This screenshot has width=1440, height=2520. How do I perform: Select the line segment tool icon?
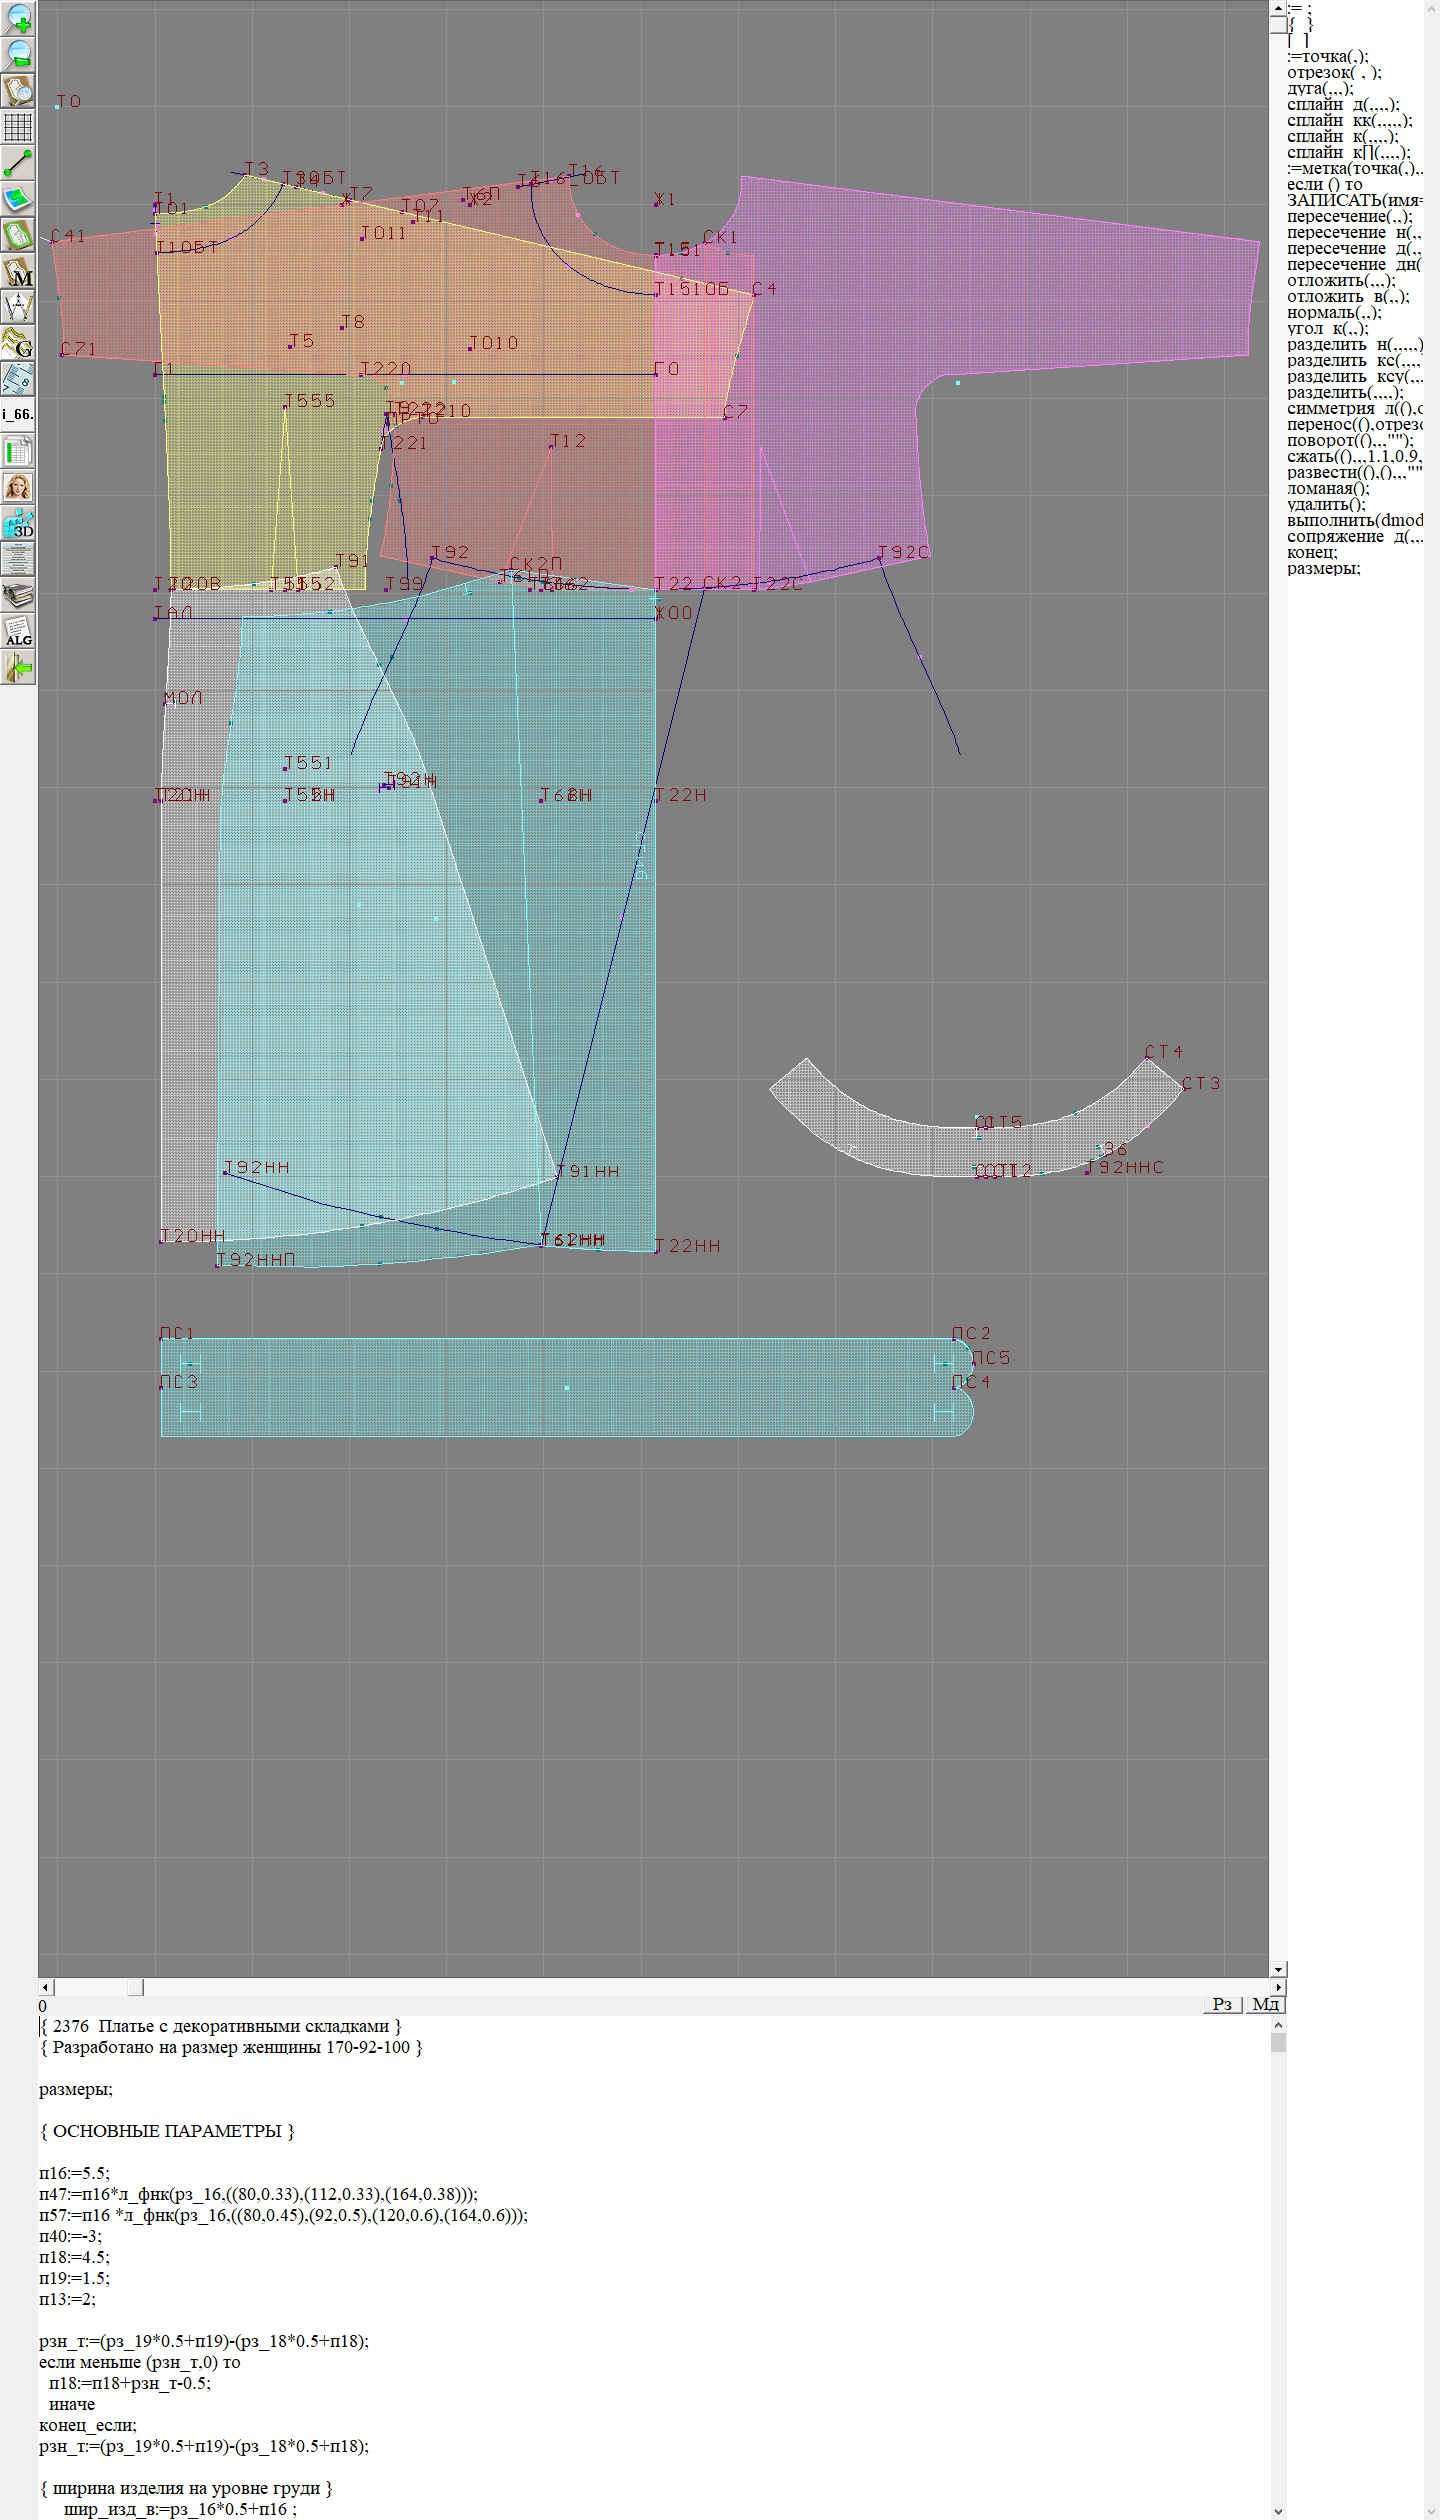[x=18, y=163]
